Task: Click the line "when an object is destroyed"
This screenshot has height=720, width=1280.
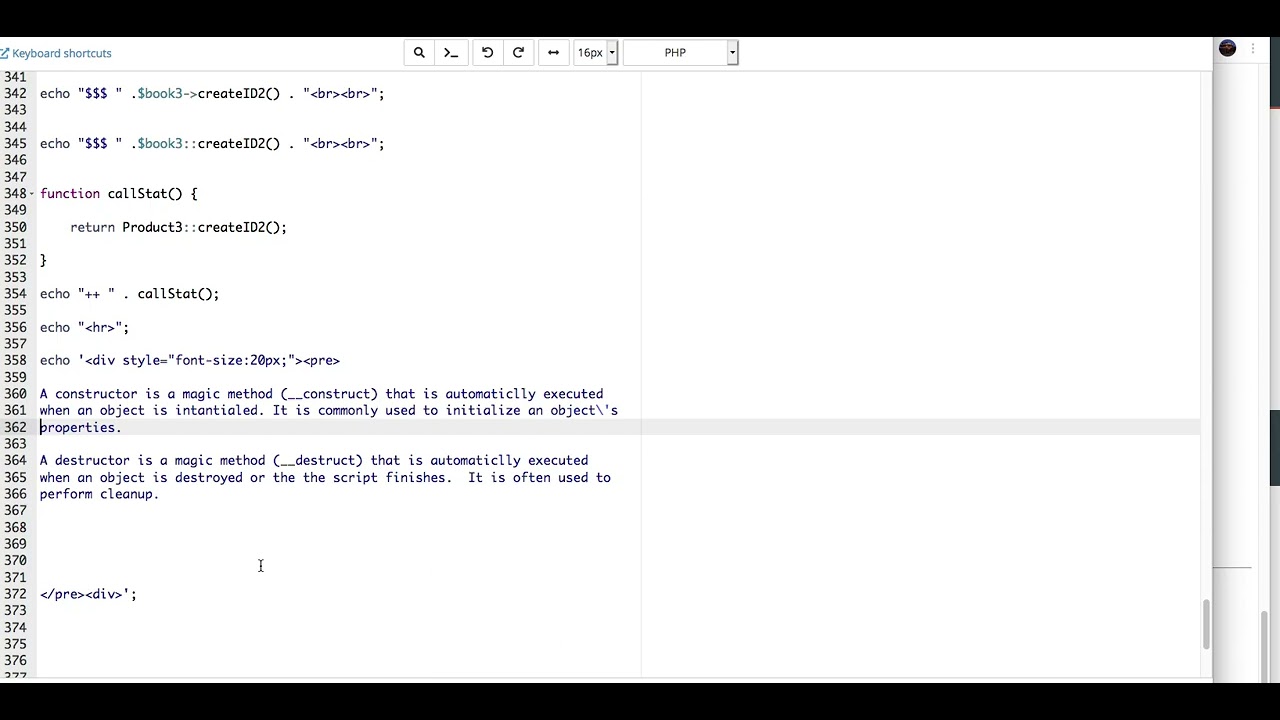Action: 325,477
